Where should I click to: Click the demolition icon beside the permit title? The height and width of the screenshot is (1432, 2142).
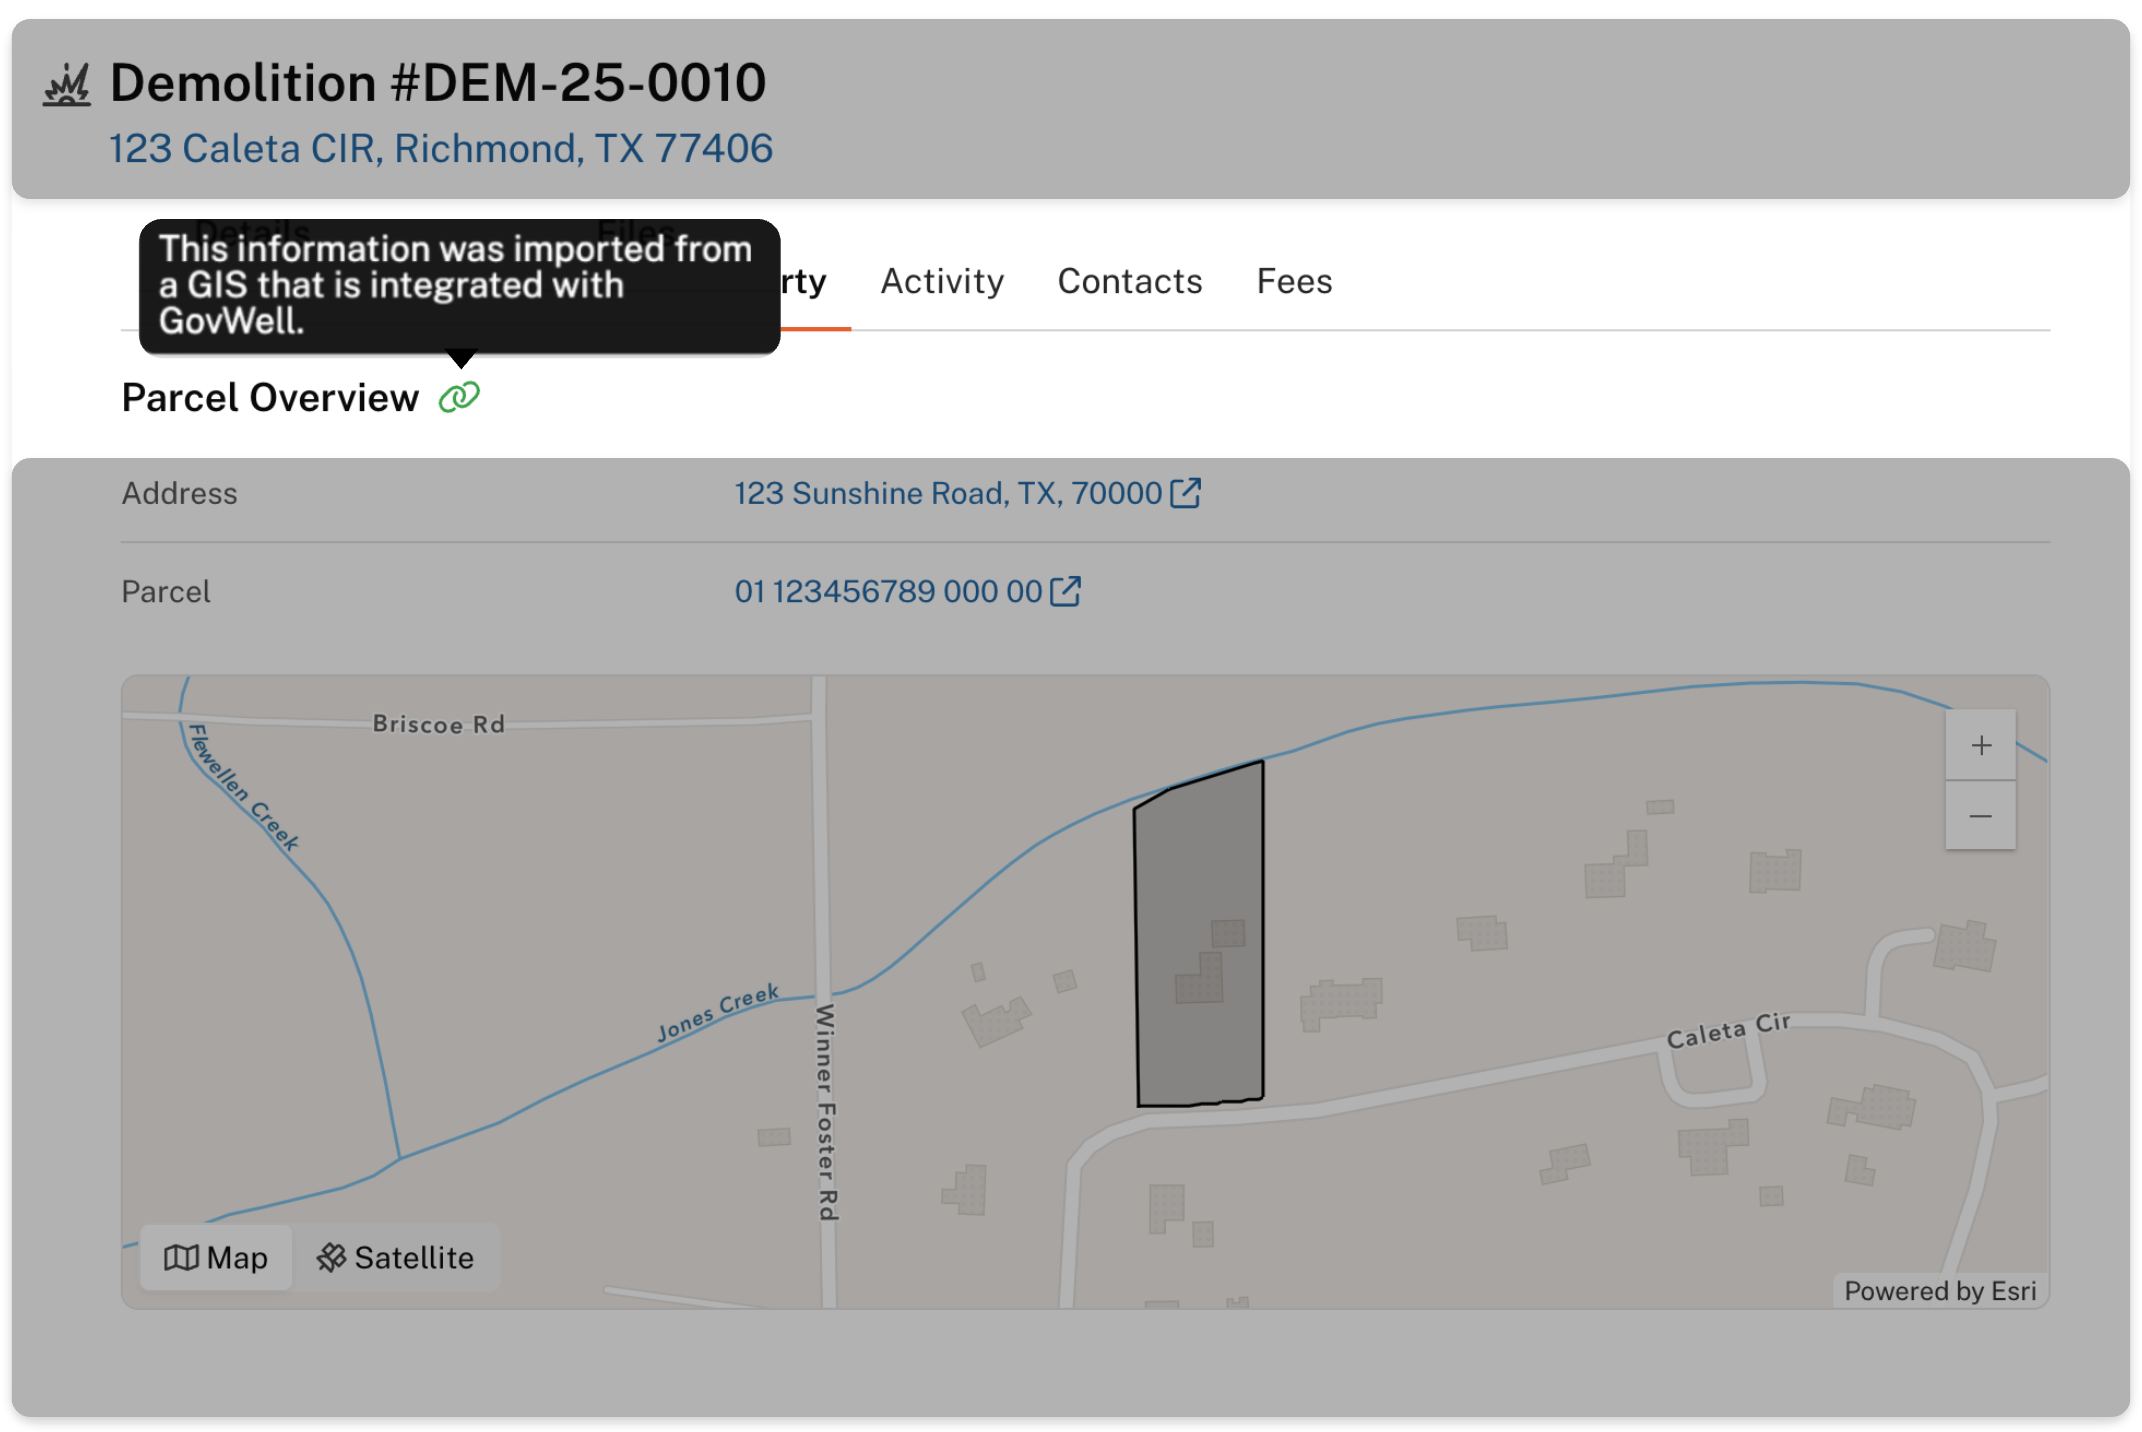[x=67, y=84]
